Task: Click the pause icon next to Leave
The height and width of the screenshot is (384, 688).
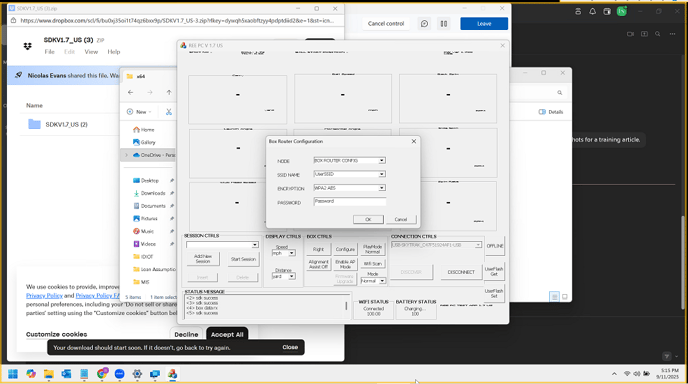Action: [444, 24]
